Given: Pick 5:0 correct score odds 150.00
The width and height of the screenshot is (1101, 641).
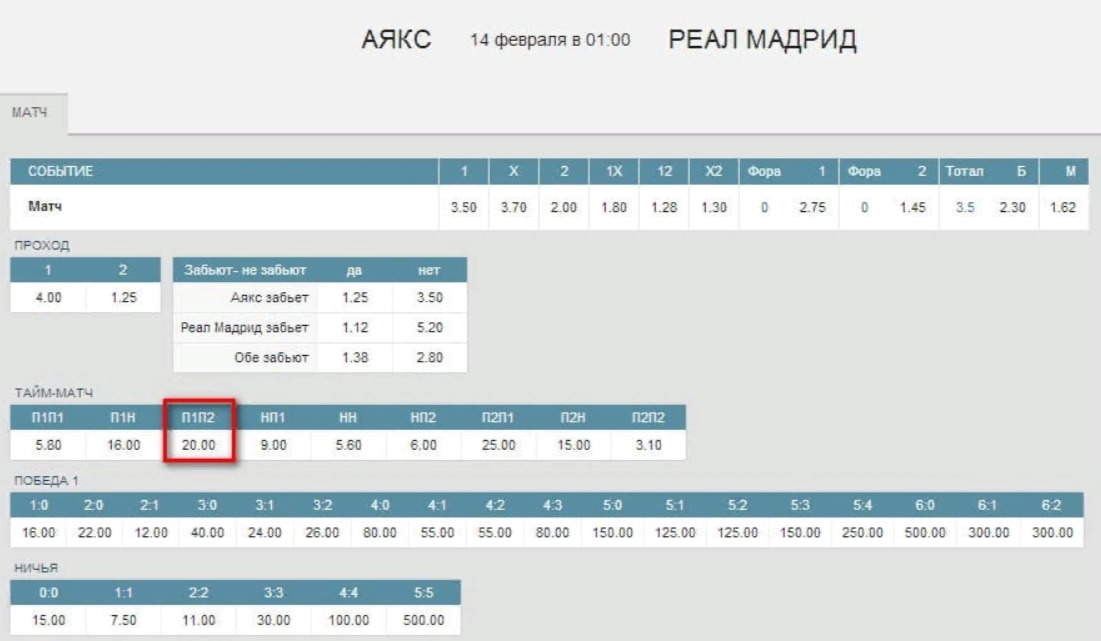Looking at the screenshot, I should point(612,533).
